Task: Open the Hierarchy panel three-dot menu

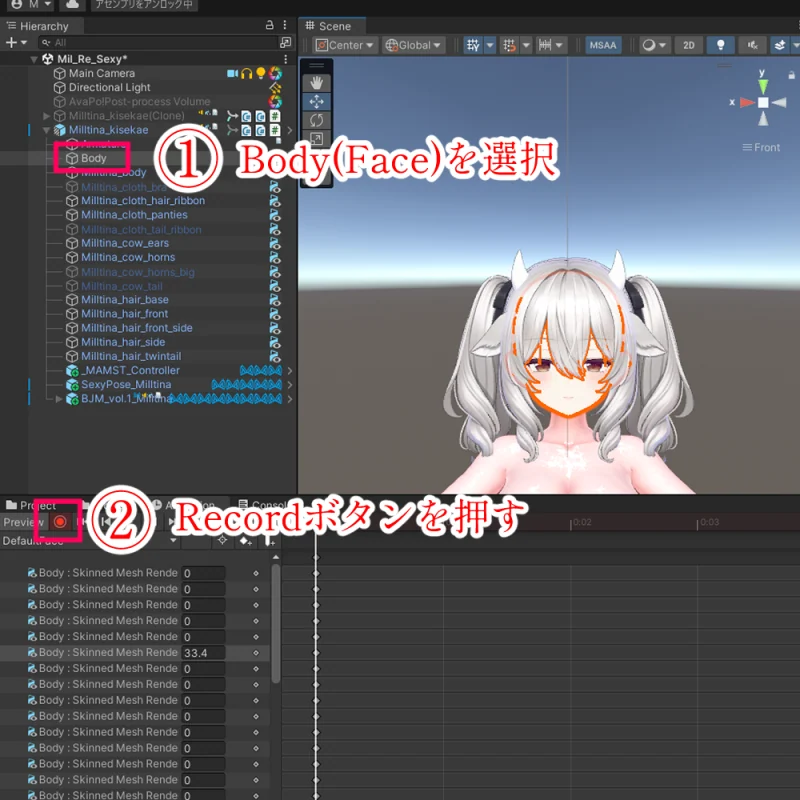Action: point(285,25)
